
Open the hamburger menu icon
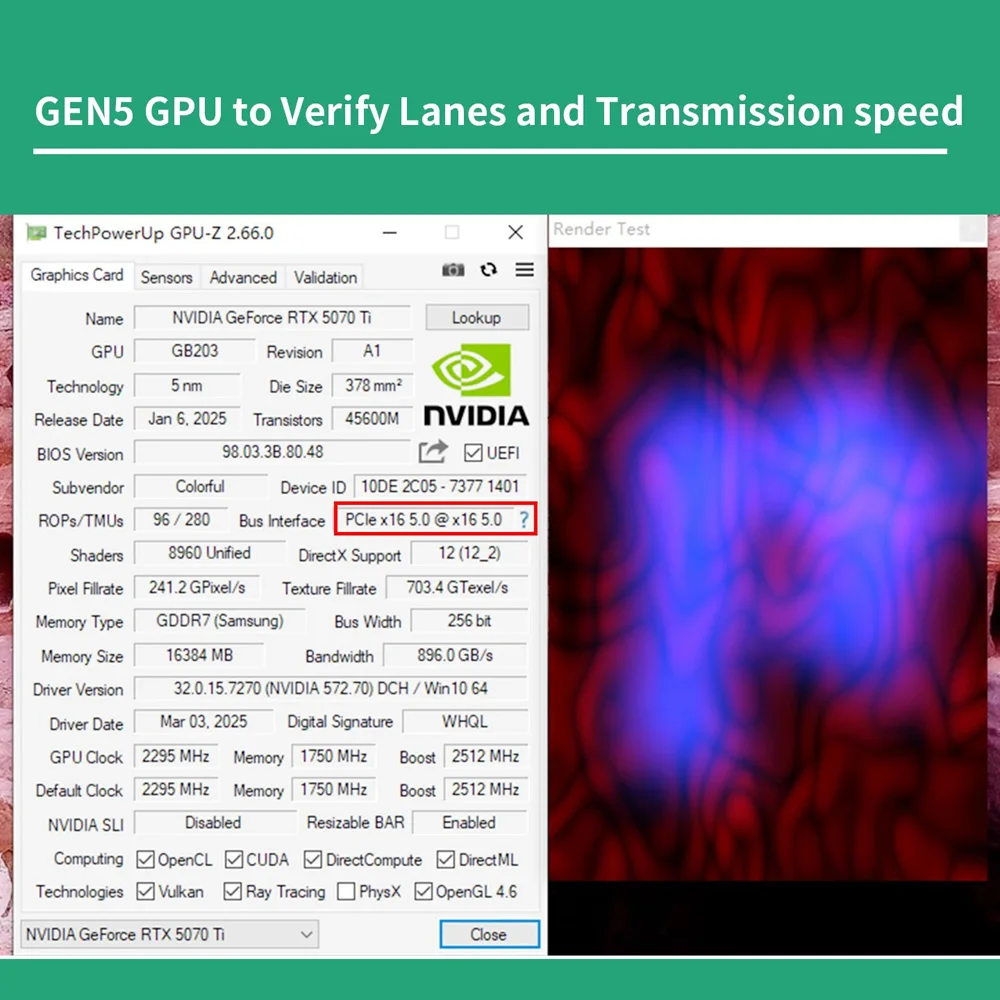524,270
